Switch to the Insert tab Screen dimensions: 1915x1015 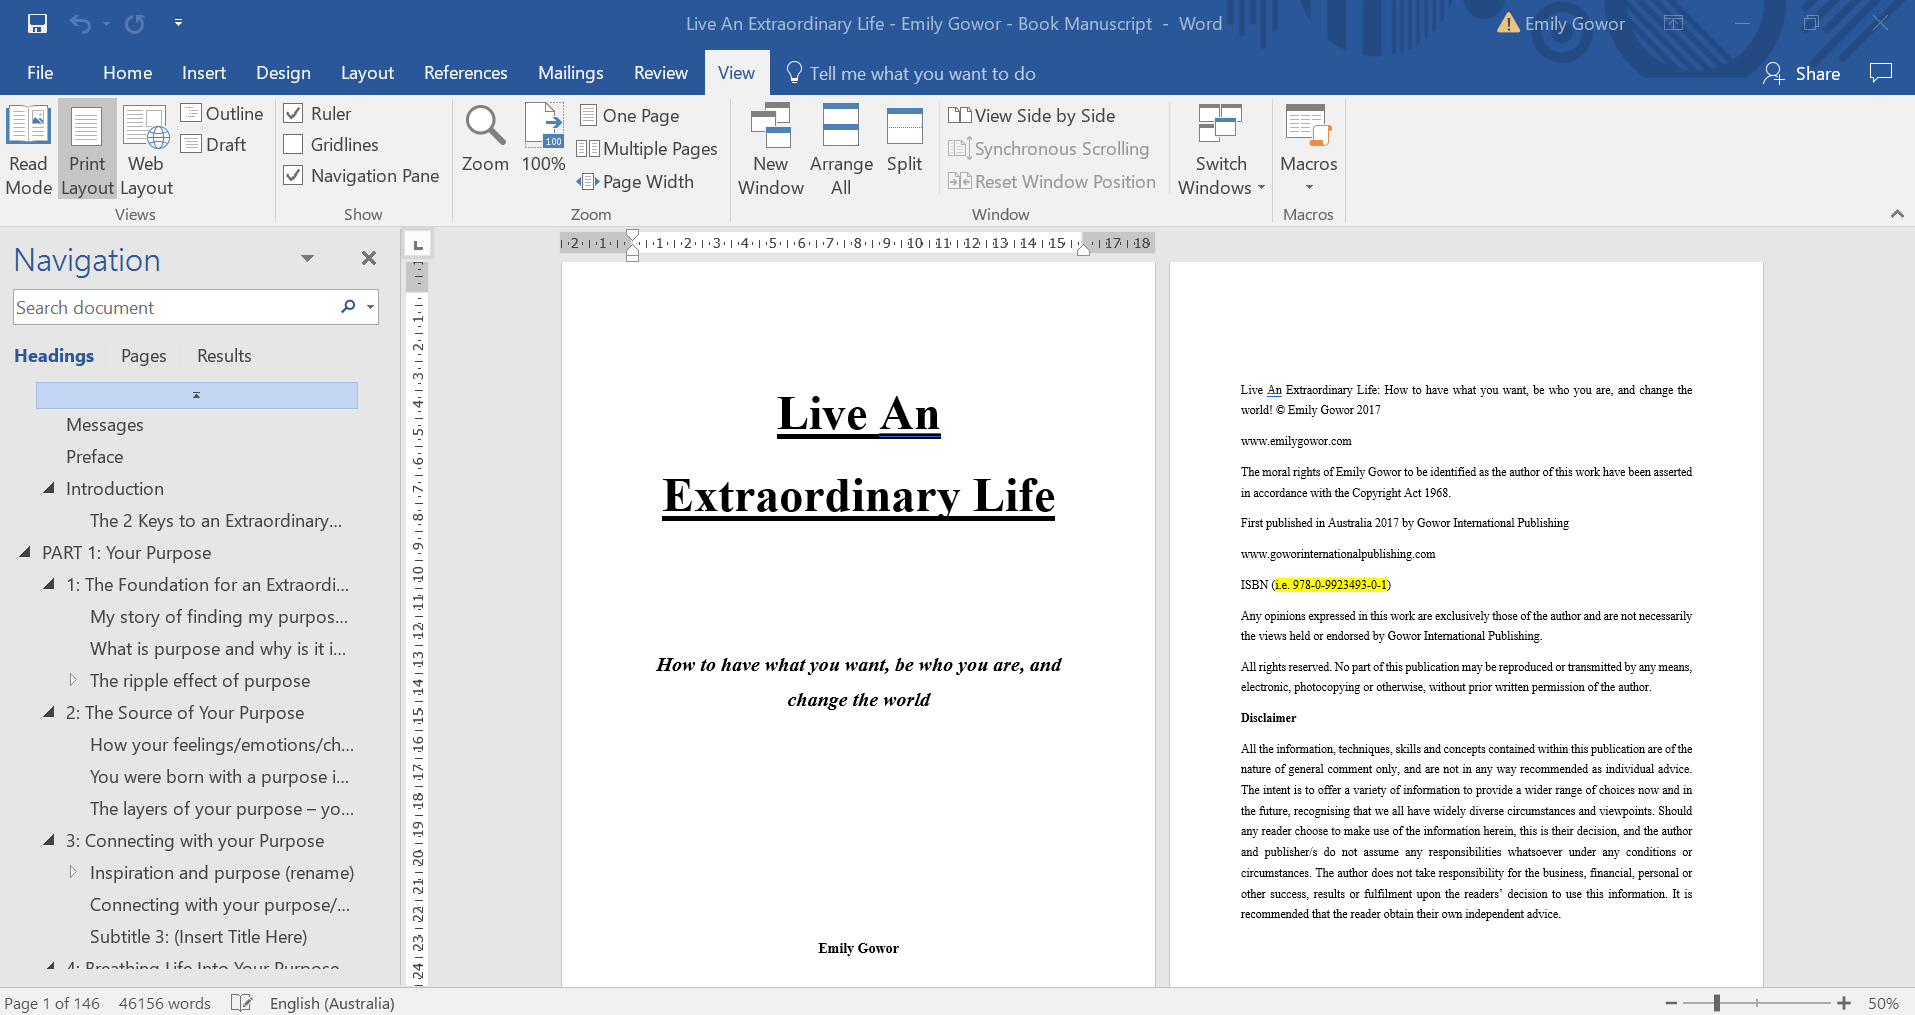204,72
